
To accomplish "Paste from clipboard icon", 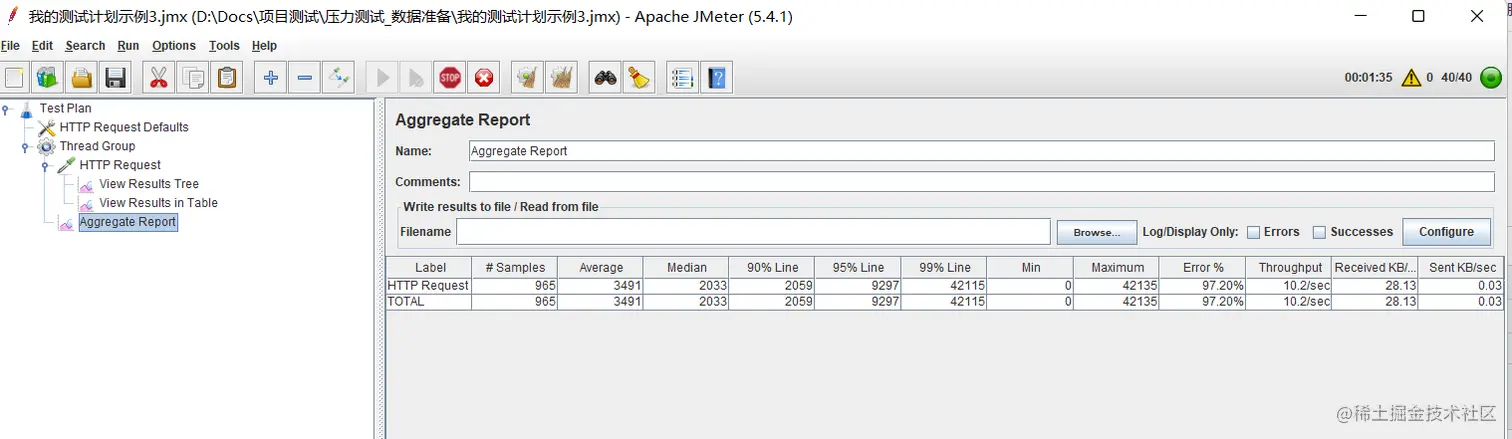I will (227, 77).
